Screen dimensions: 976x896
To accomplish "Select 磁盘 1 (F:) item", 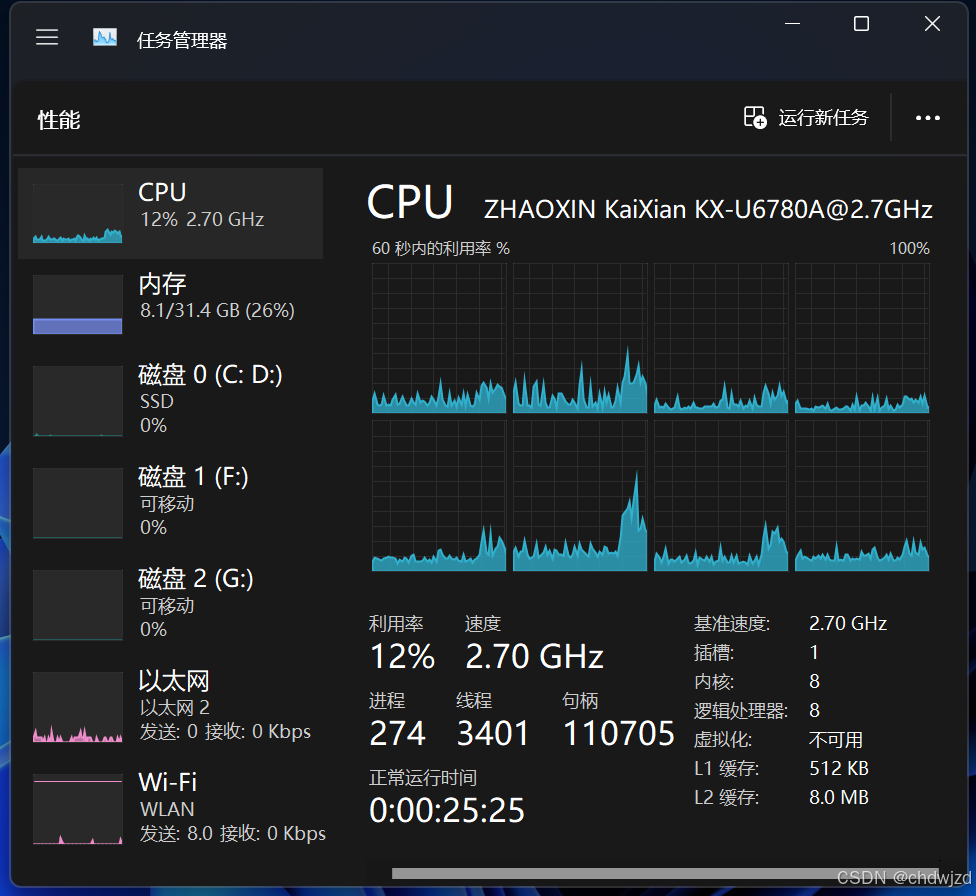I will point(171,502).
